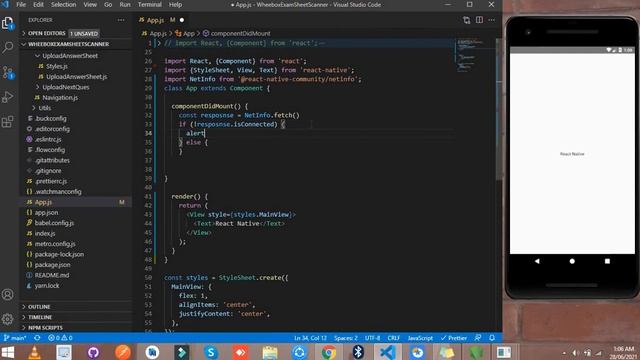
Task: Open the Run and Debug view
Action: (8, 97)
